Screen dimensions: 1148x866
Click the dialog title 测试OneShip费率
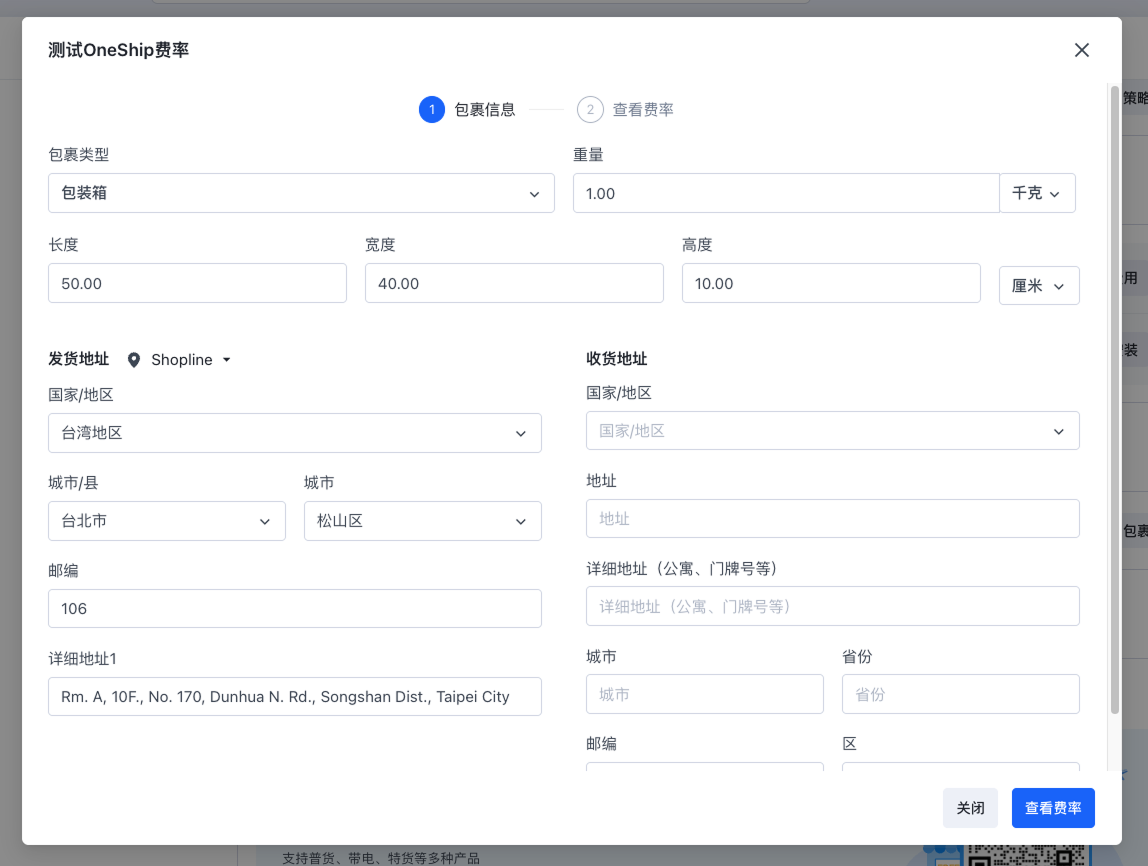click(119, 50)
